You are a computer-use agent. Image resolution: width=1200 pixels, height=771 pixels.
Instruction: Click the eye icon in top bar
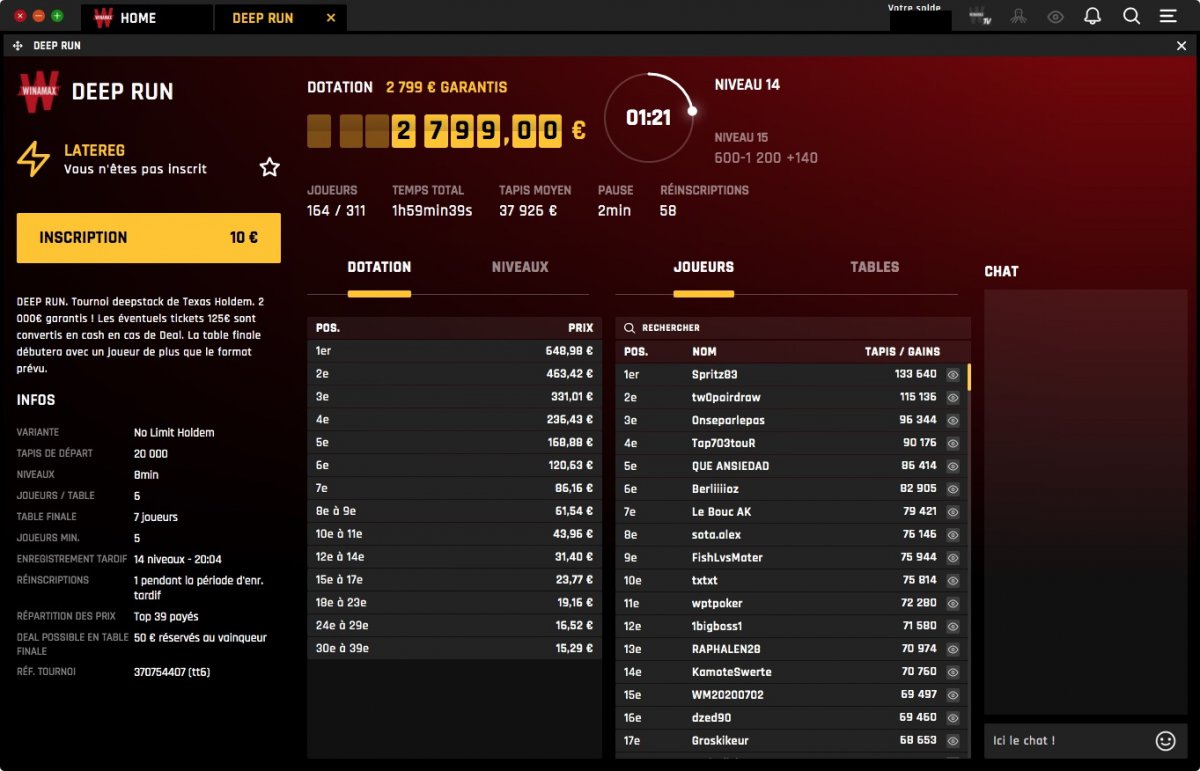[1055, 17]
